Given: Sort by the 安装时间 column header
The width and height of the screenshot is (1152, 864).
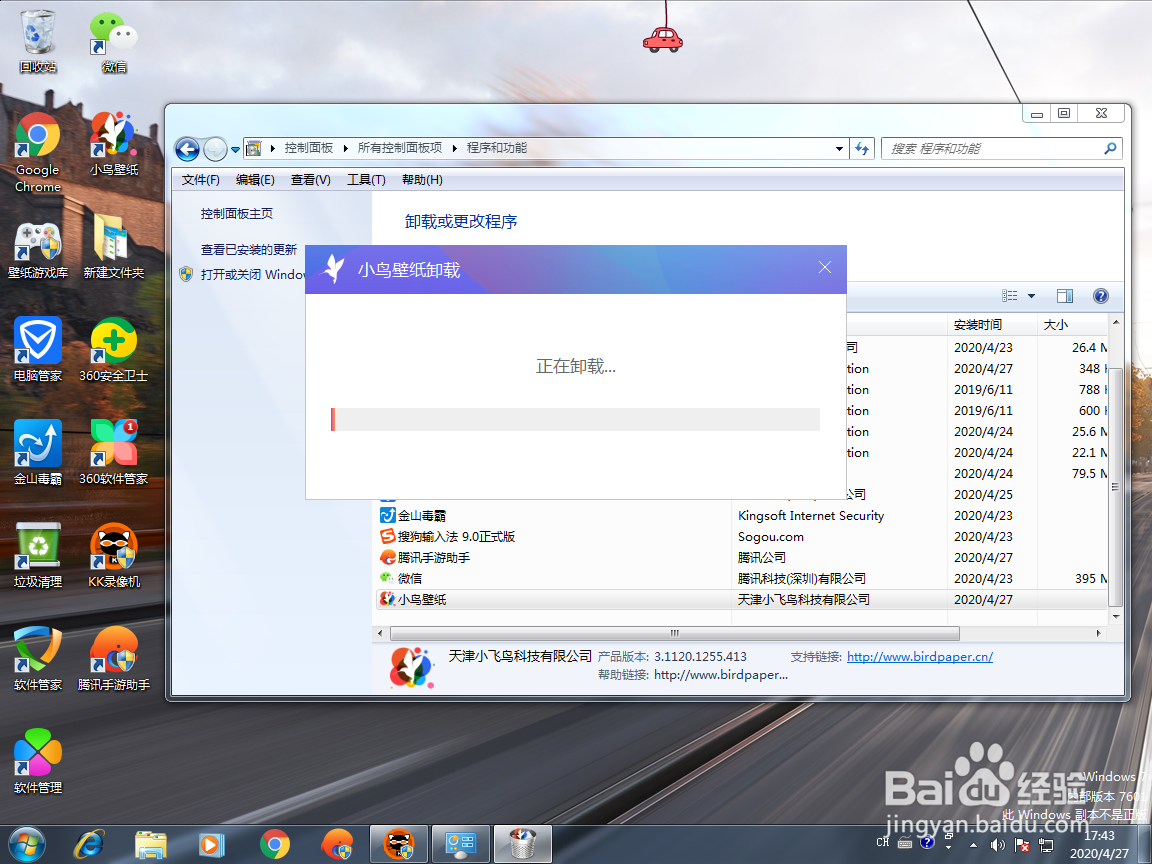Looking at the screenshot, I should [x=992, y=325].
